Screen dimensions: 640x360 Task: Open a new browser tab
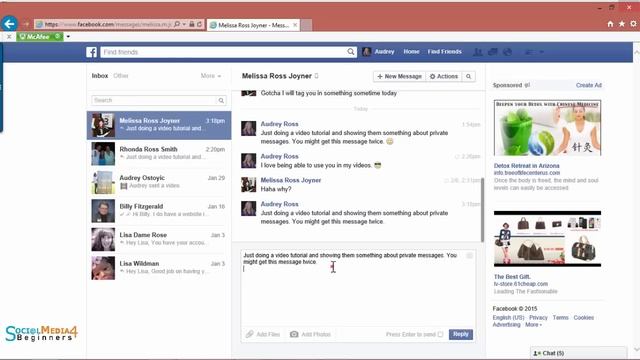point(306,25)
